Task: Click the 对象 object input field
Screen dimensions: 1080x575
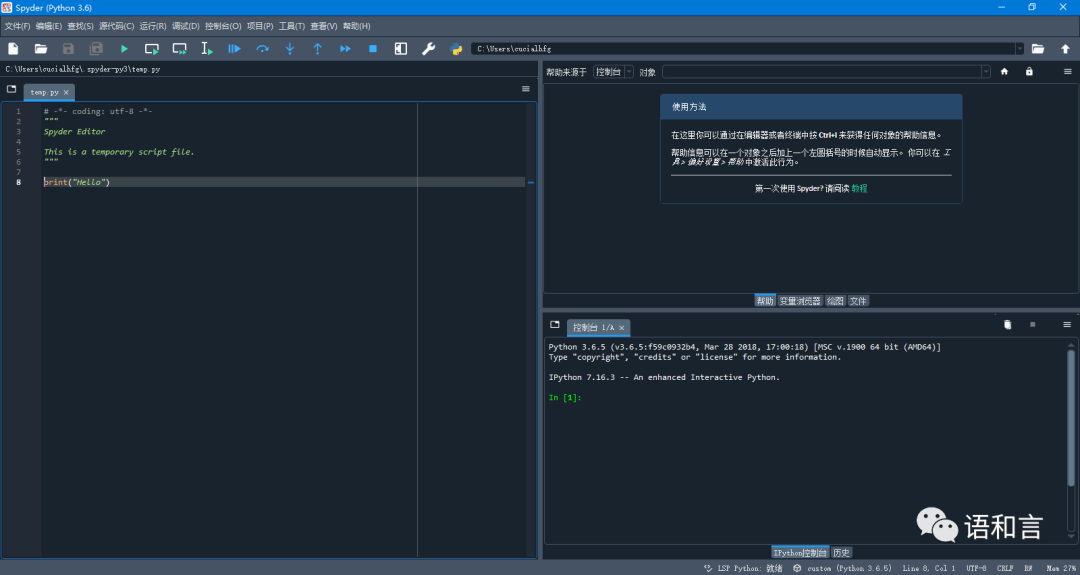Action: tap(821, 72)
